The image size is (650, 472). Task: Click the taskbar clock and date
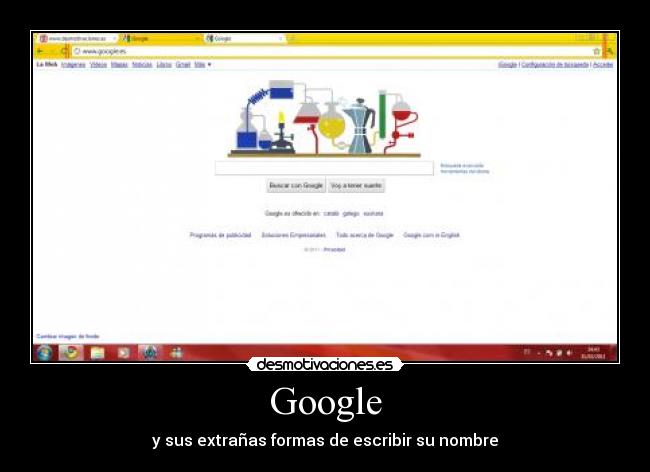pyautogui.click(x=593, y=353)
